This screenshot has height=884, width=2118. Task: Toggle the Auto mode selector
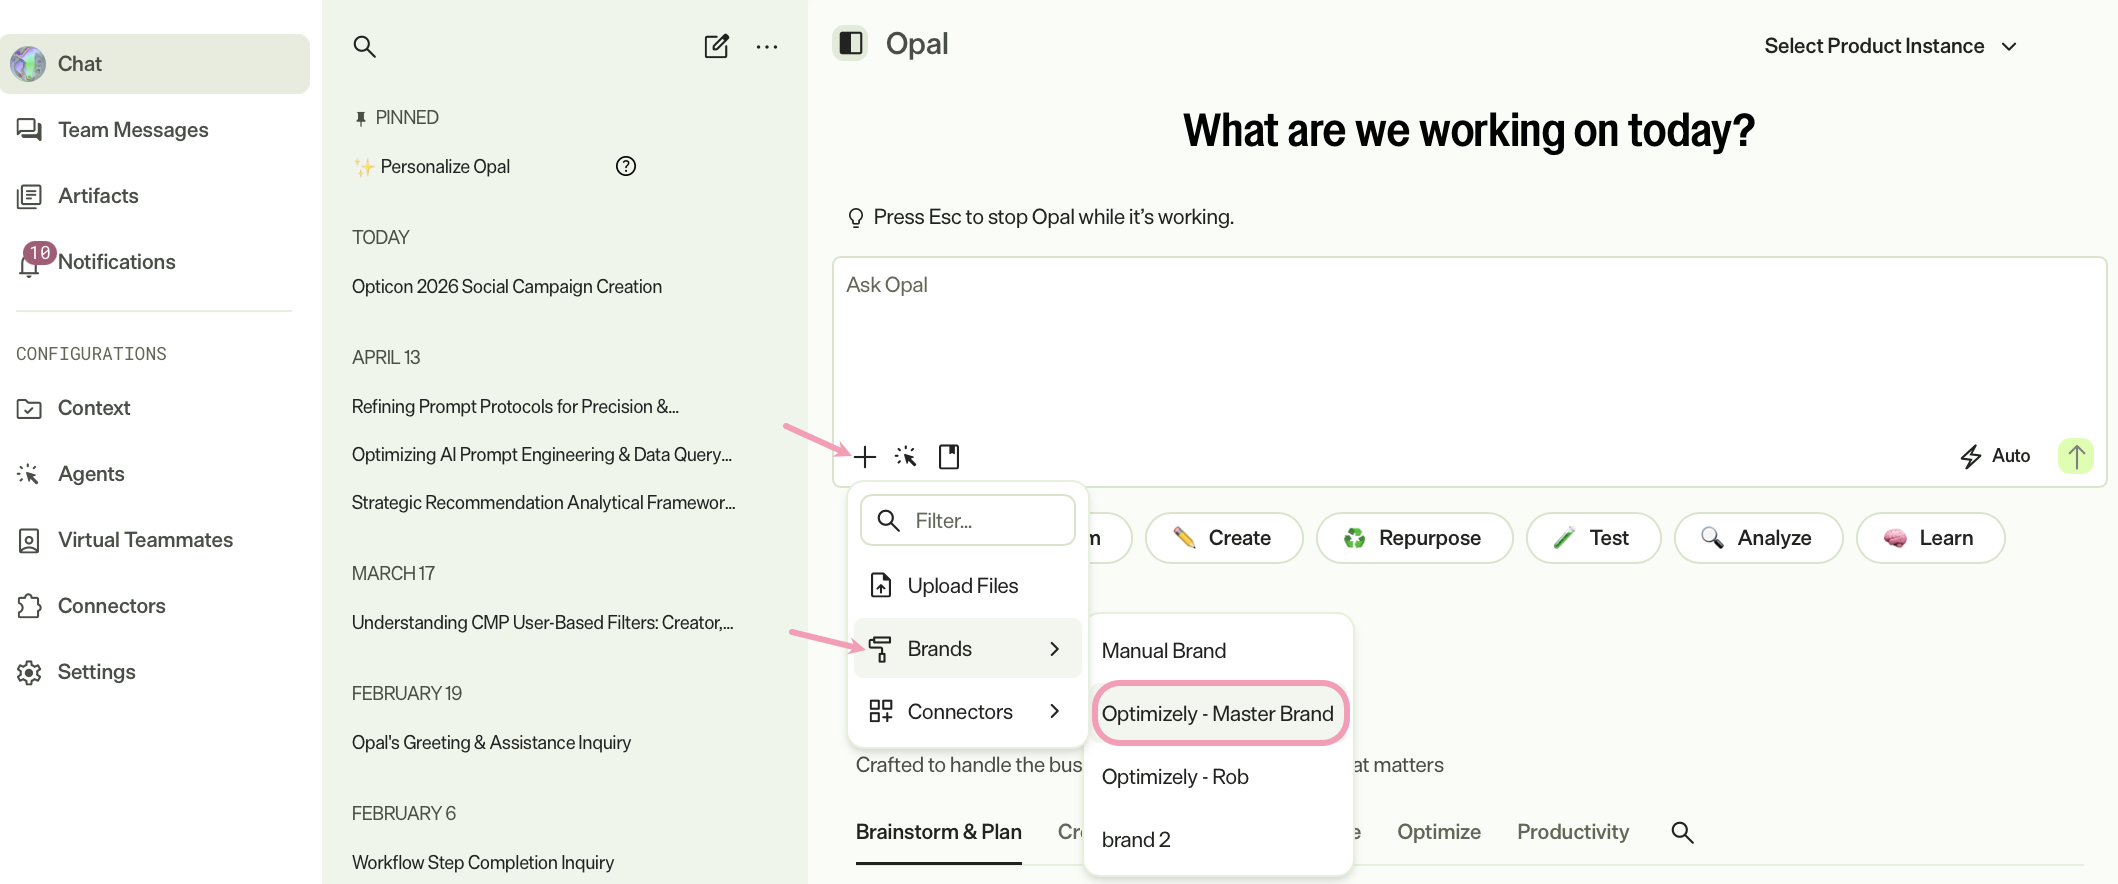click(x=1996, y=456)
